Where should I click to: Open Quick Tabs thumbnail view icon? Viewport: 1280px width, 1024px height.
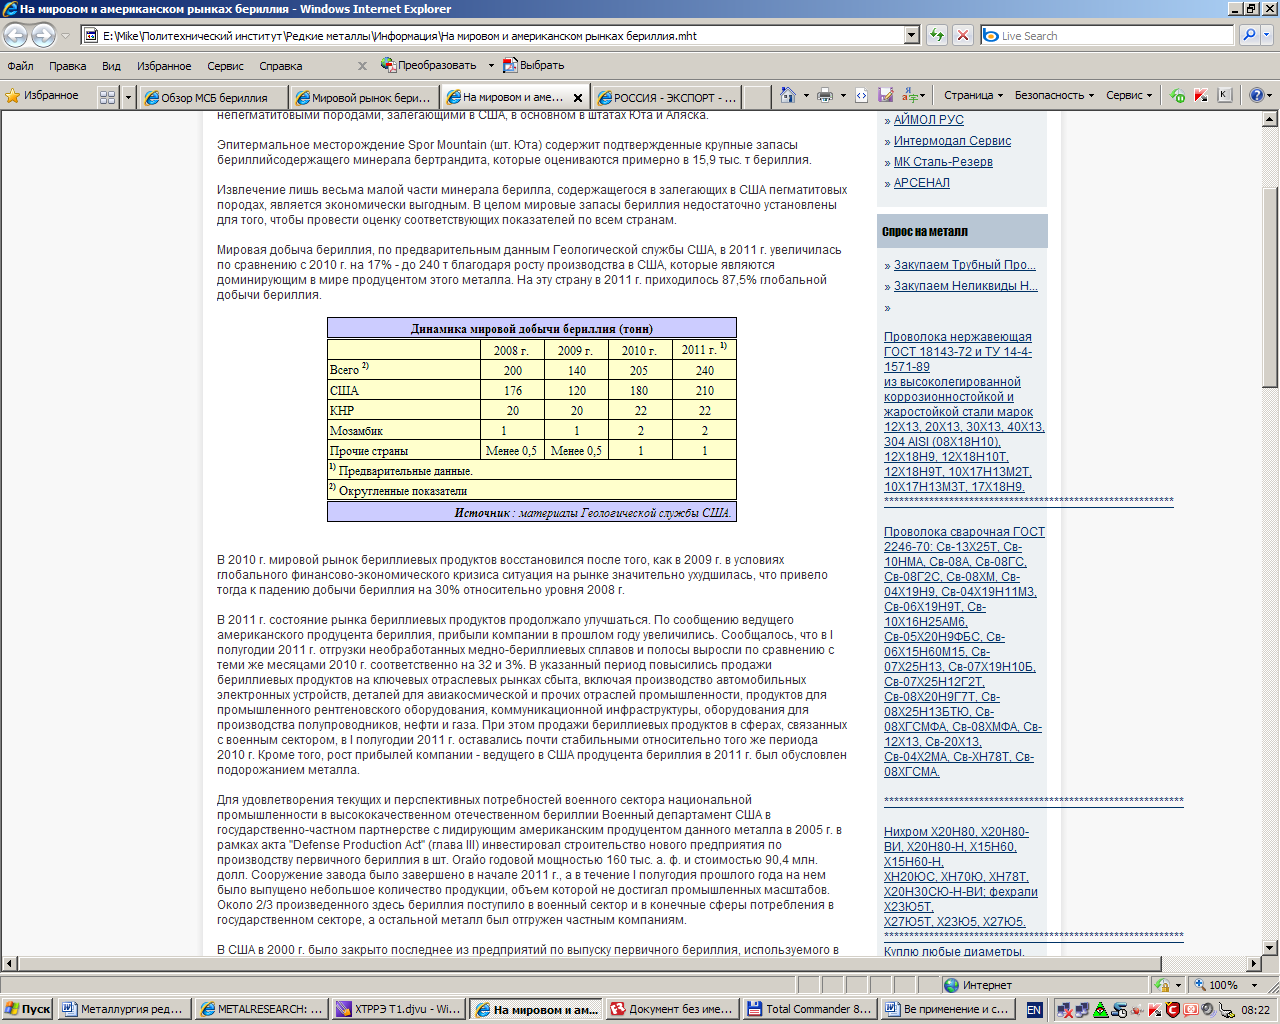pyautogui.click(x=107, y=98)
